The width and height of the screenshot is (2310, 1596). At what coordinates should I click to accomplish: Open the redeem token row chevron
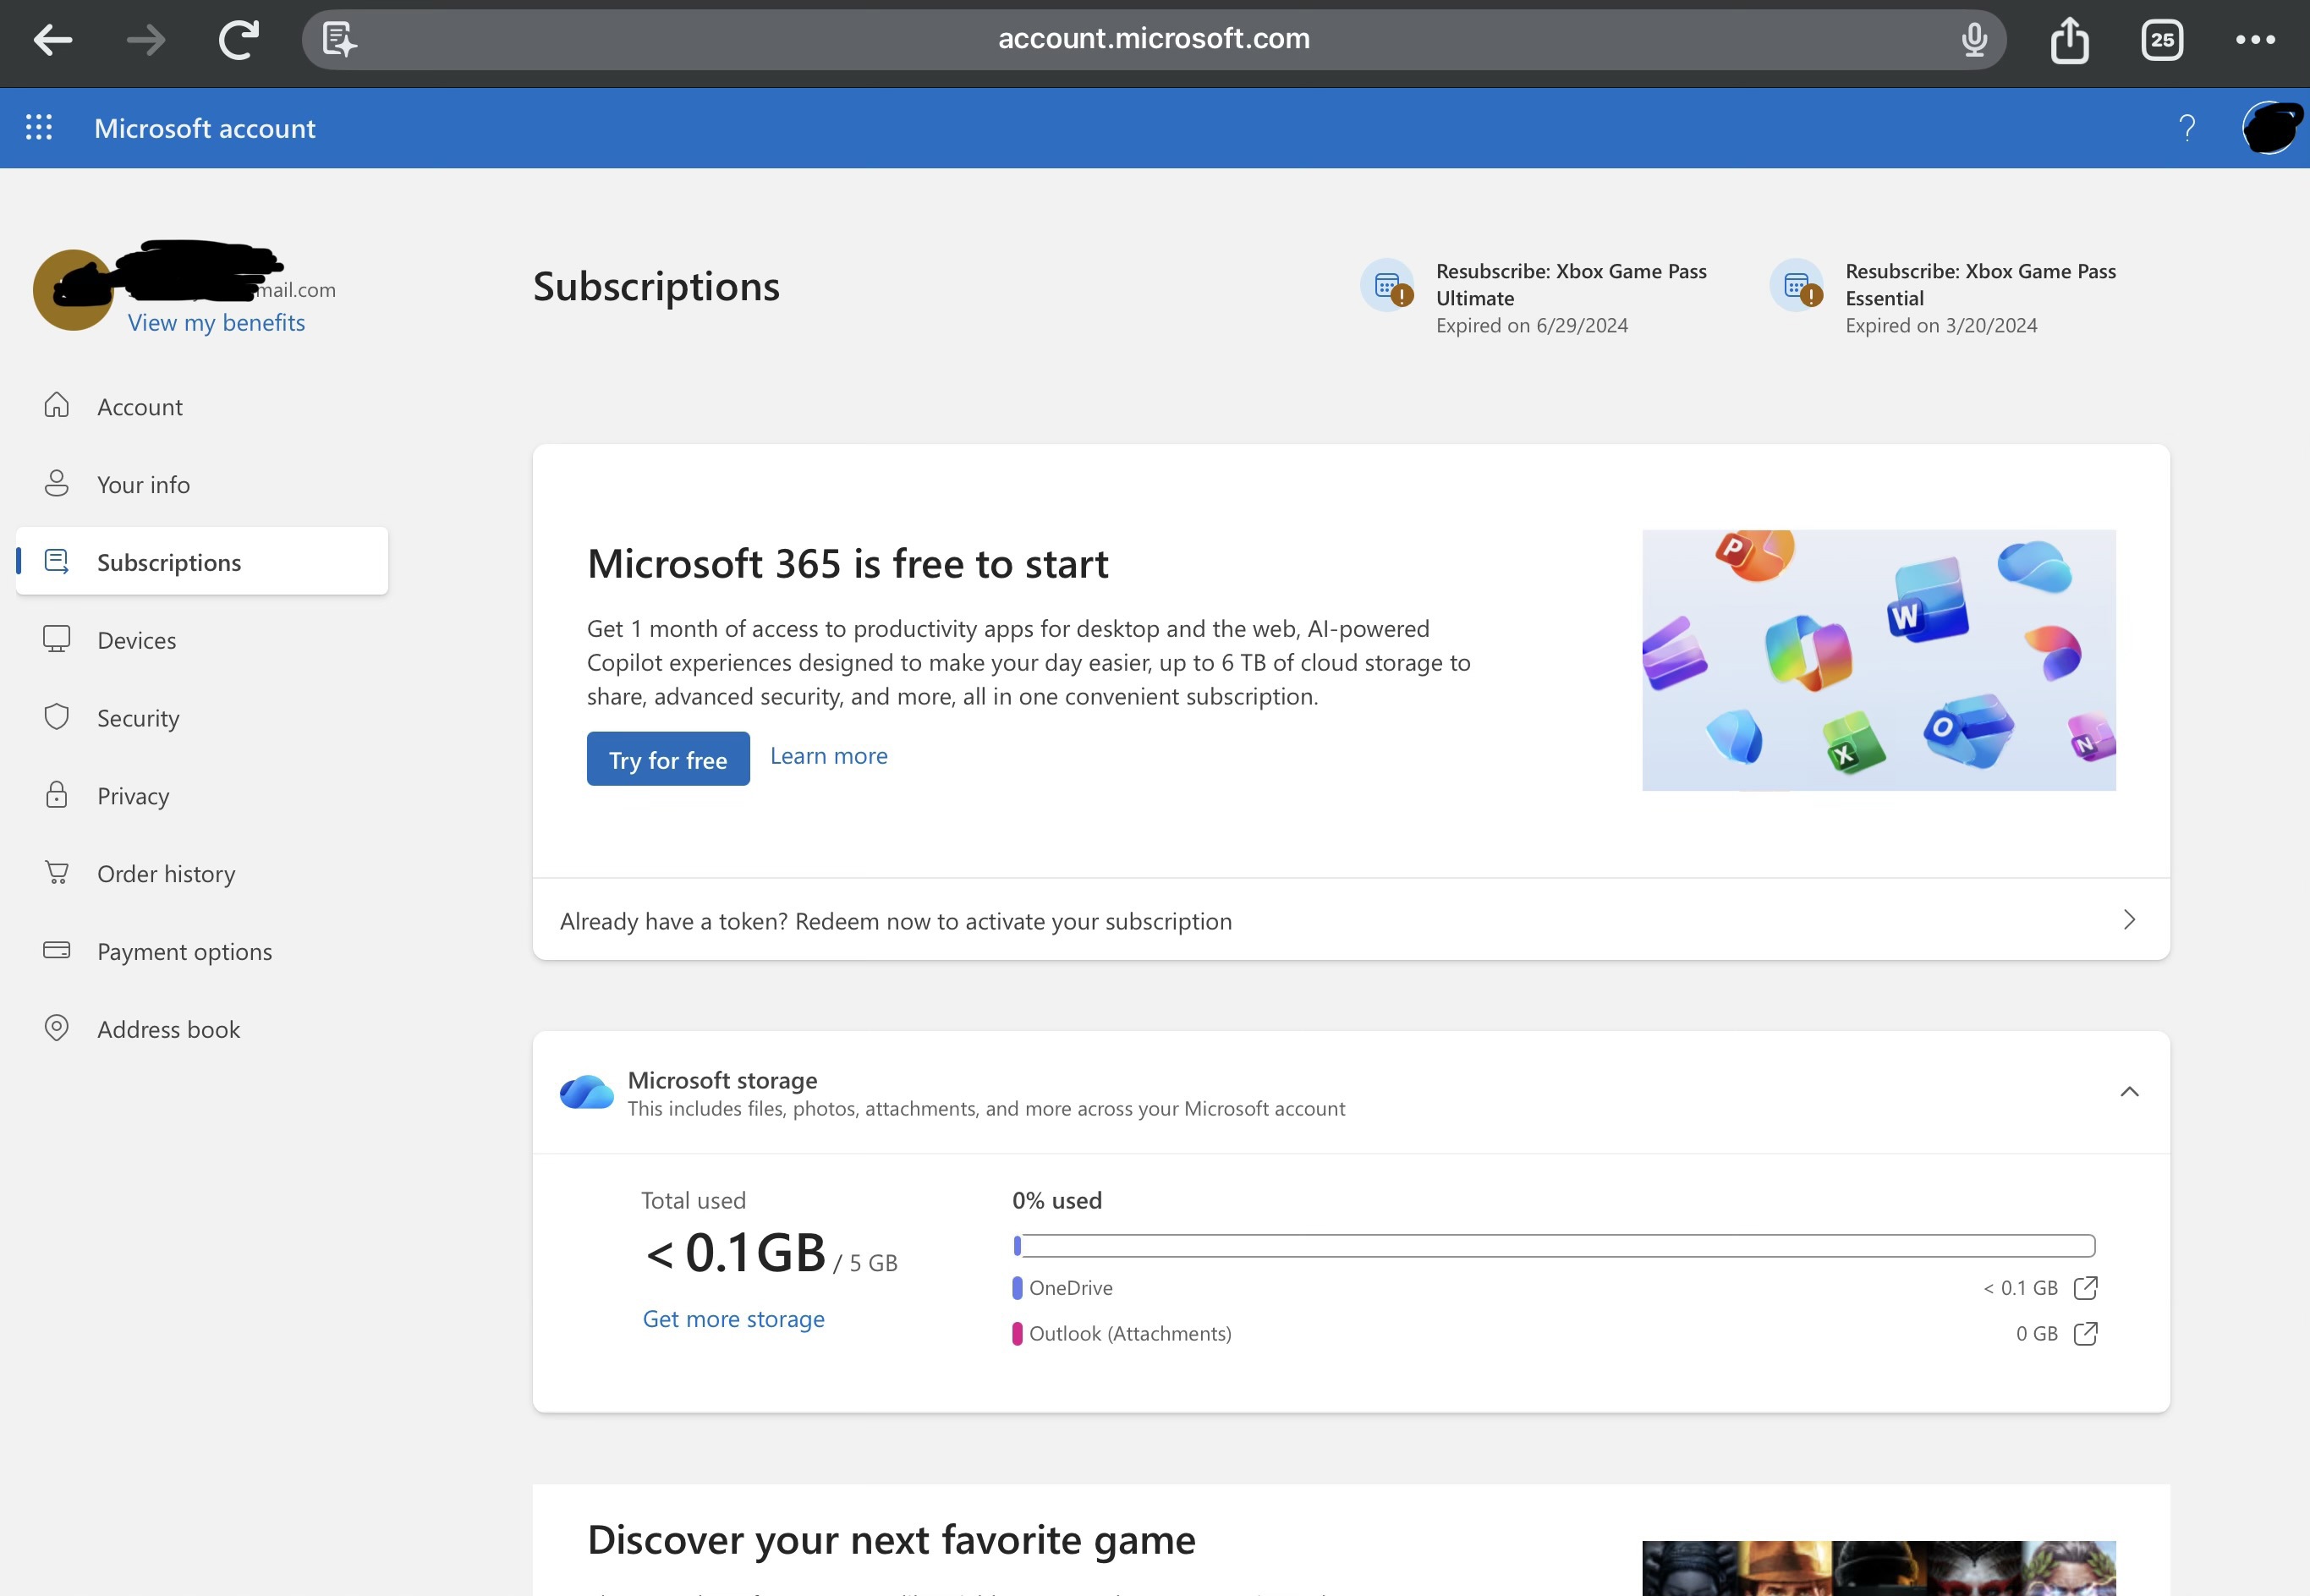2129,919
